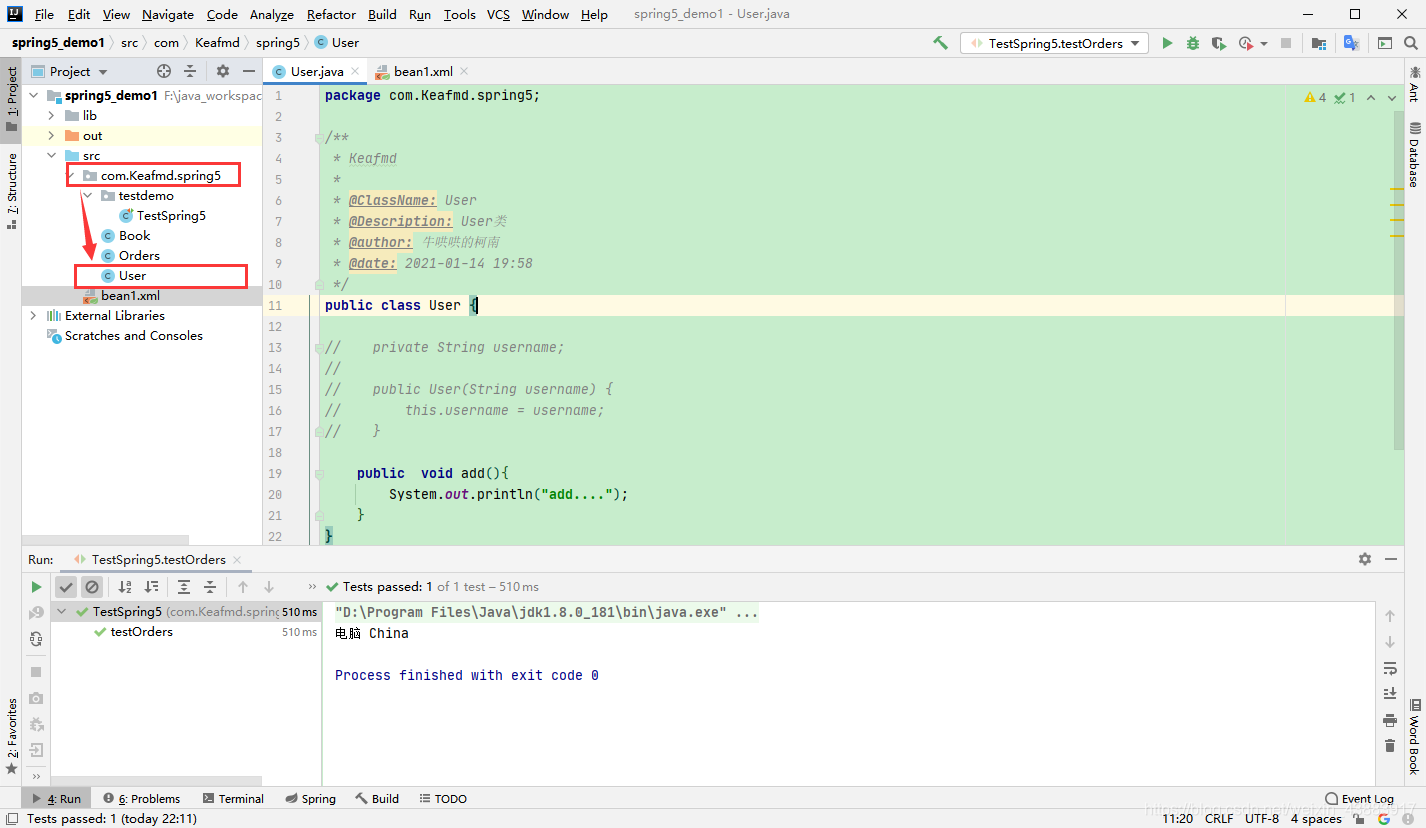Open the run configuration dropdown
The height and width of the screenshot is (828, 1426).
click(x=1055, y=43)
